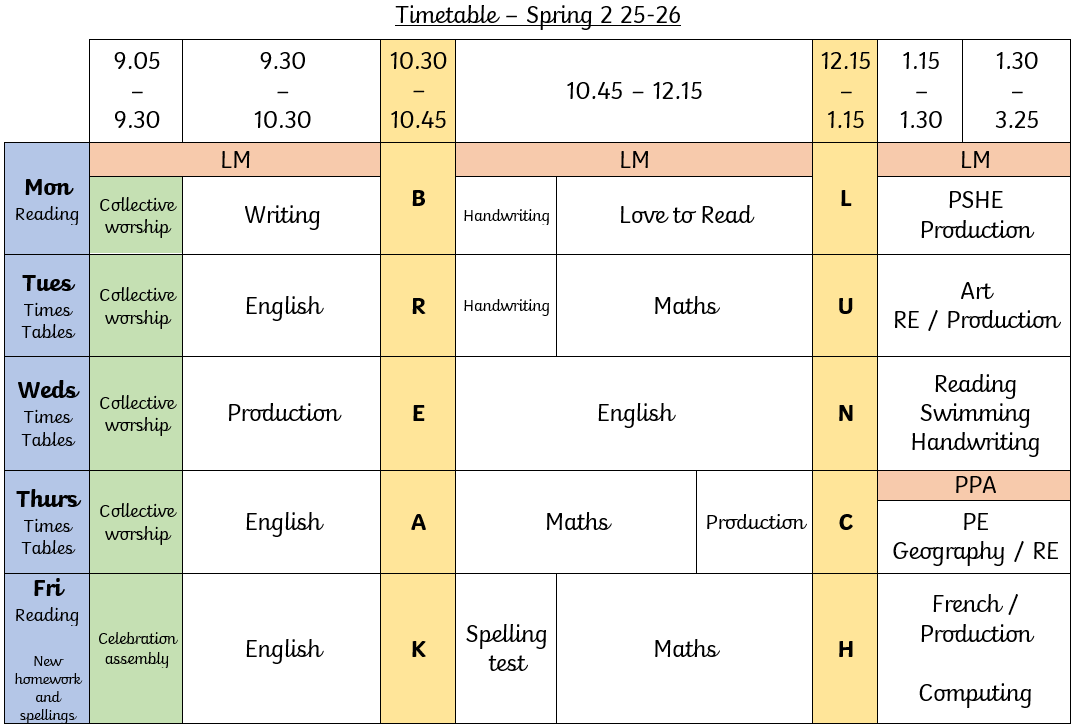
Task: Click Tuesday's "Art RE / Production" cell
Action: [974, 306]
